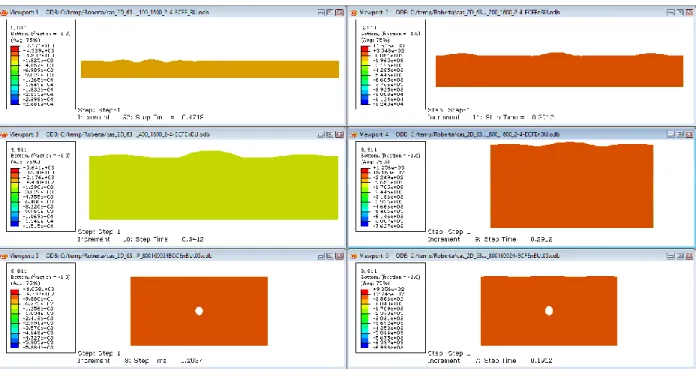Image resolution: width=696 pixels, height=369 pixels.
Task: Close Viewport 3
Action: pos(340,134)
